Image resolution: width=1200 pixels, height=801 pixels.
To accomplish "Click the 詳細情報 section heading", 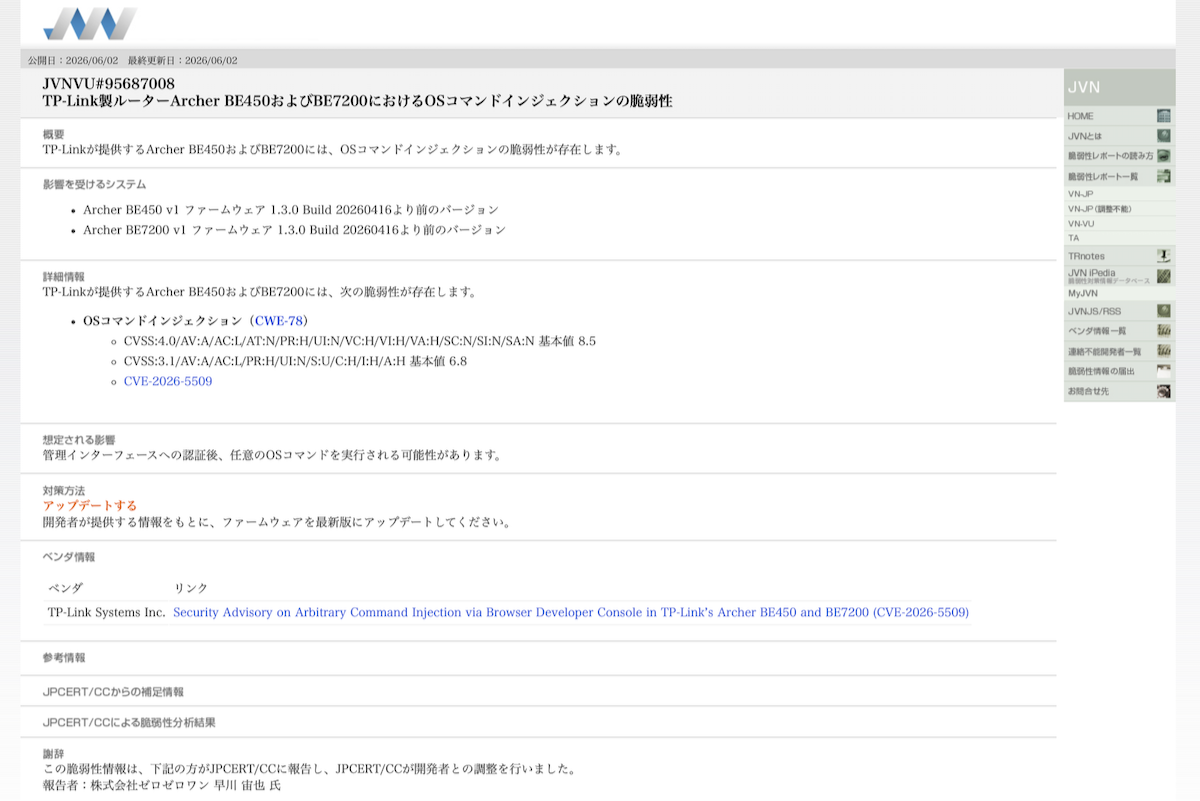I will click(x=64, y=276).
